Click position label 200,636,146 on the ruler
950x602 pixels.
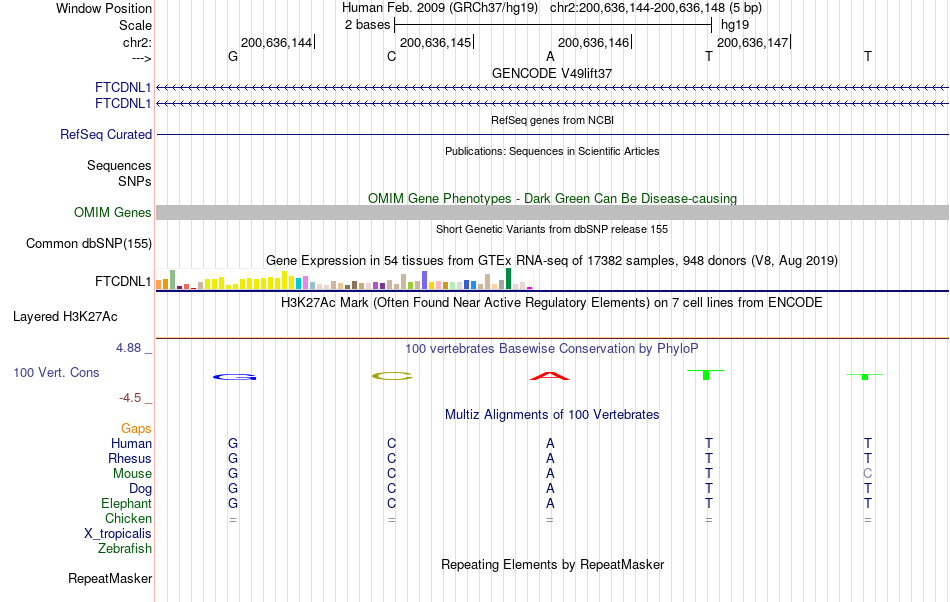[593, 42]
